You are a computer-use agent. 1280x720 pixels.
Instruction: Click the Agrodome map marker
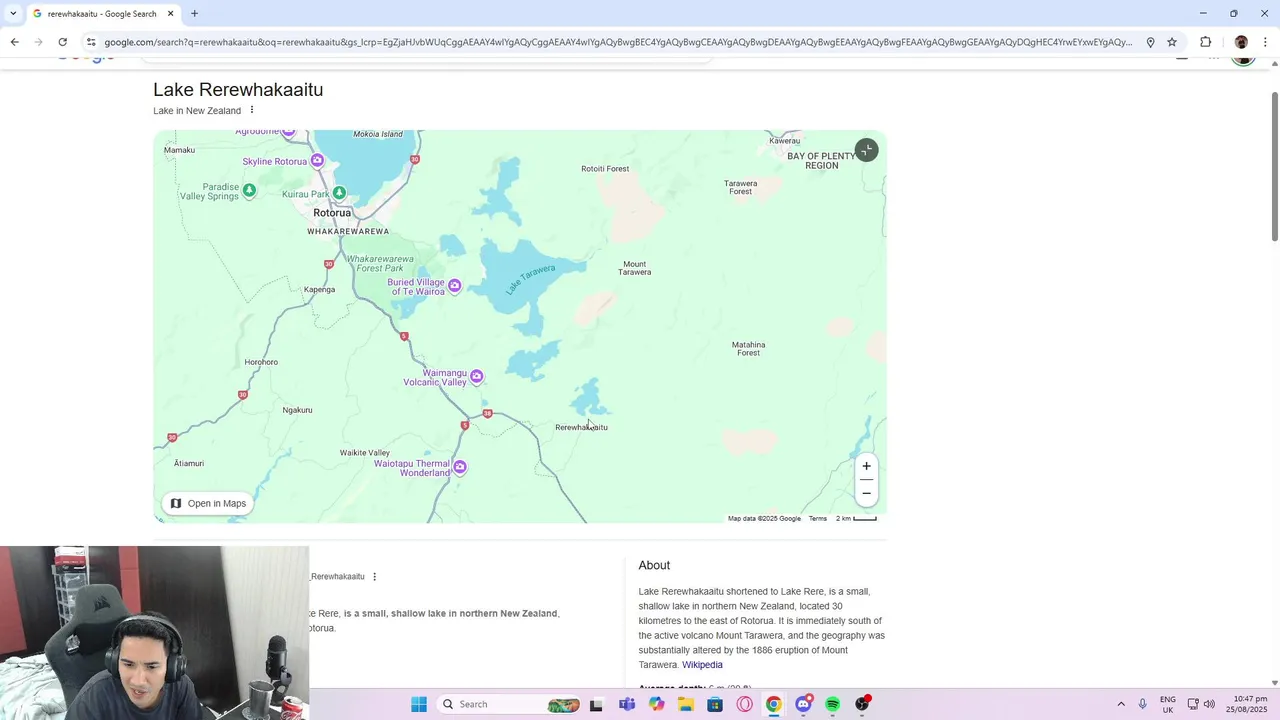[x=288, y=131]
